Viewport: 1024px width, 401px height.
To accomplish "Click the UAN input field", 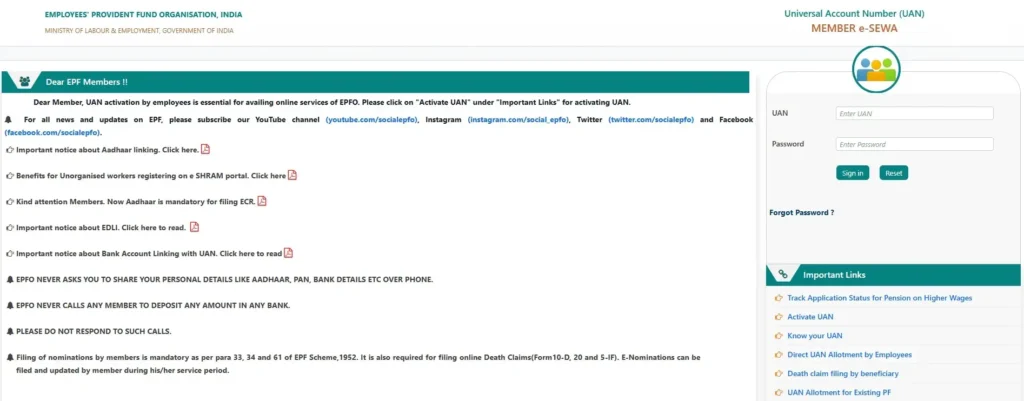I will tap(914, 113).
